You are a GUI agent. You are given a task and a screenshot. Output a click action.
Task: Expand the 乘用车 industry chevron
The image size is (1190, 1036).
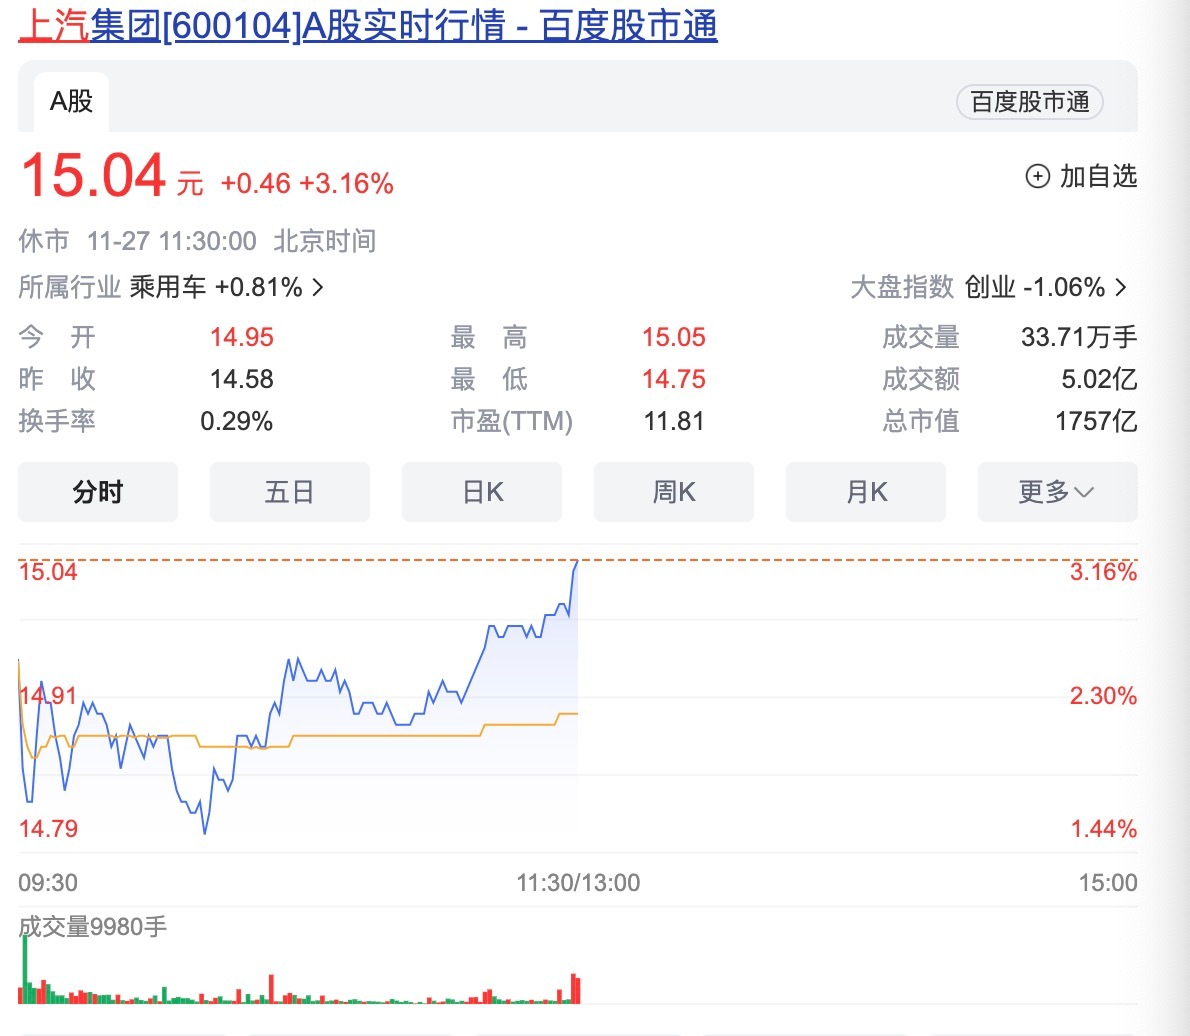point(318,287)
